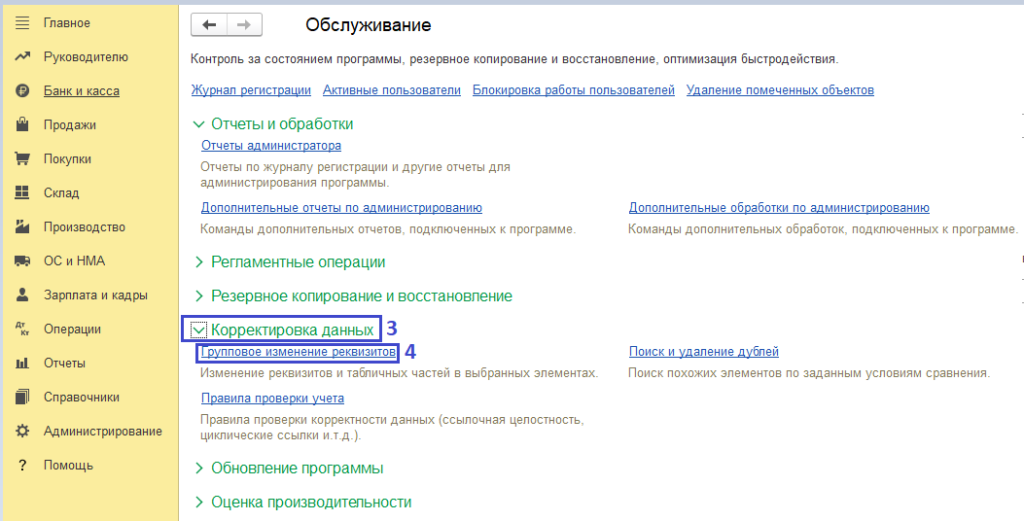Click the truck icon for ОС и НМА

pos(22,261)
